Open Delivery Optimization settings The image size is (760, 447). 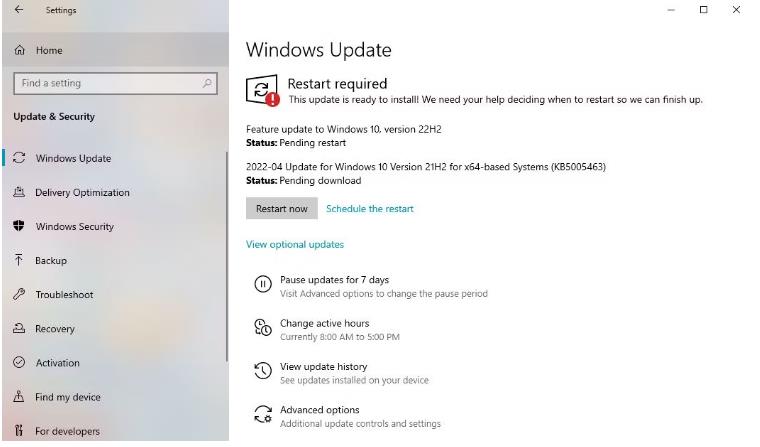click(x=115, y=192)
